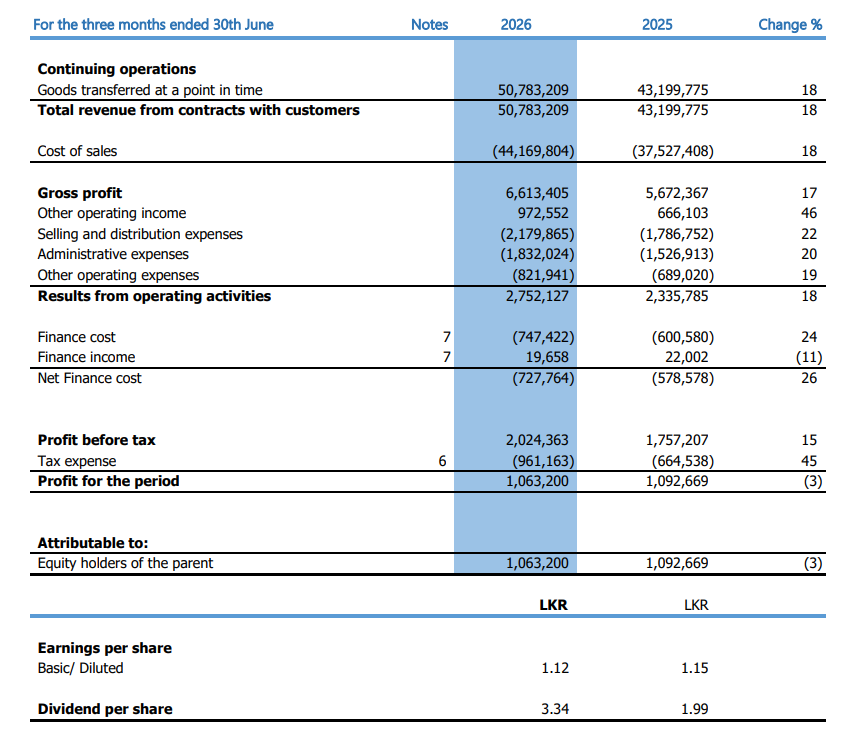
Task: Click Administrative expenses 2026 value (1,832,024)
Action: (x=537, y=254)
